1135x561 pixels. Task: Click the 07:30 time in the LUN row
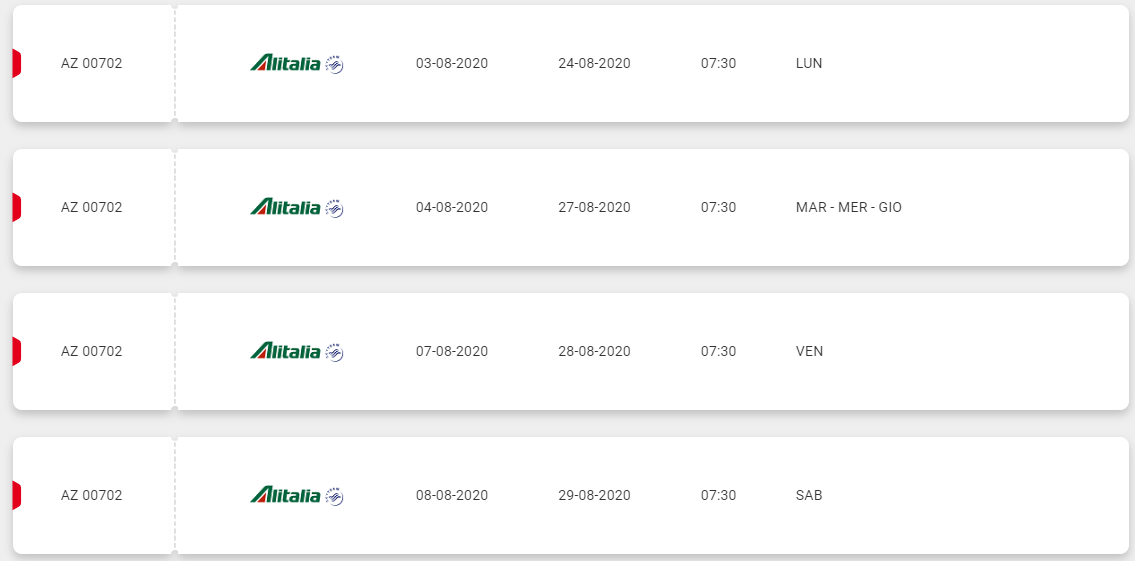(718, 63)
